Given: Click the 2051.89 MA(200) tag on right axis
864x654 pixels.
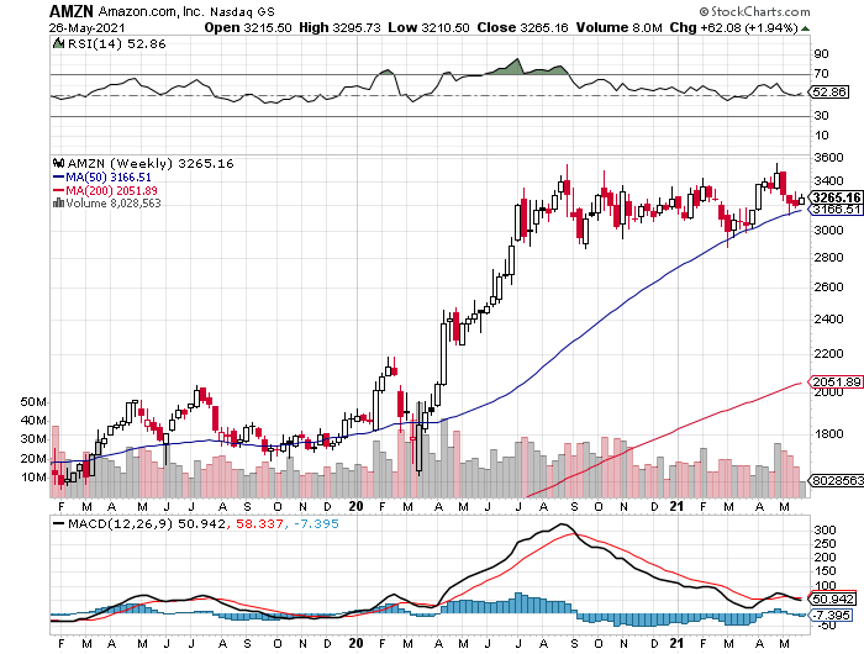Looking at the screenshot, I should pyautogui.click(x=836, y=382).
